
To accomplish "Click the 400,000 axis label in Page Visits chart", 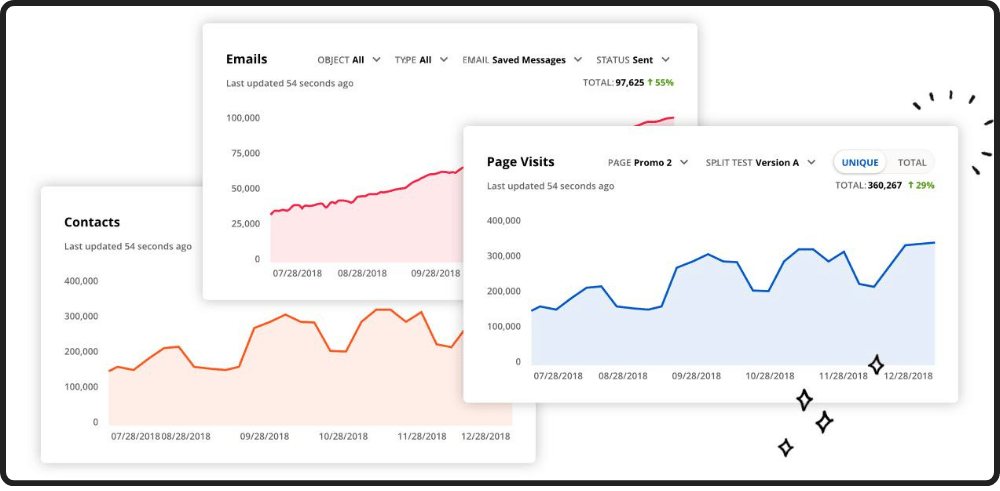I will click(504, 221).
